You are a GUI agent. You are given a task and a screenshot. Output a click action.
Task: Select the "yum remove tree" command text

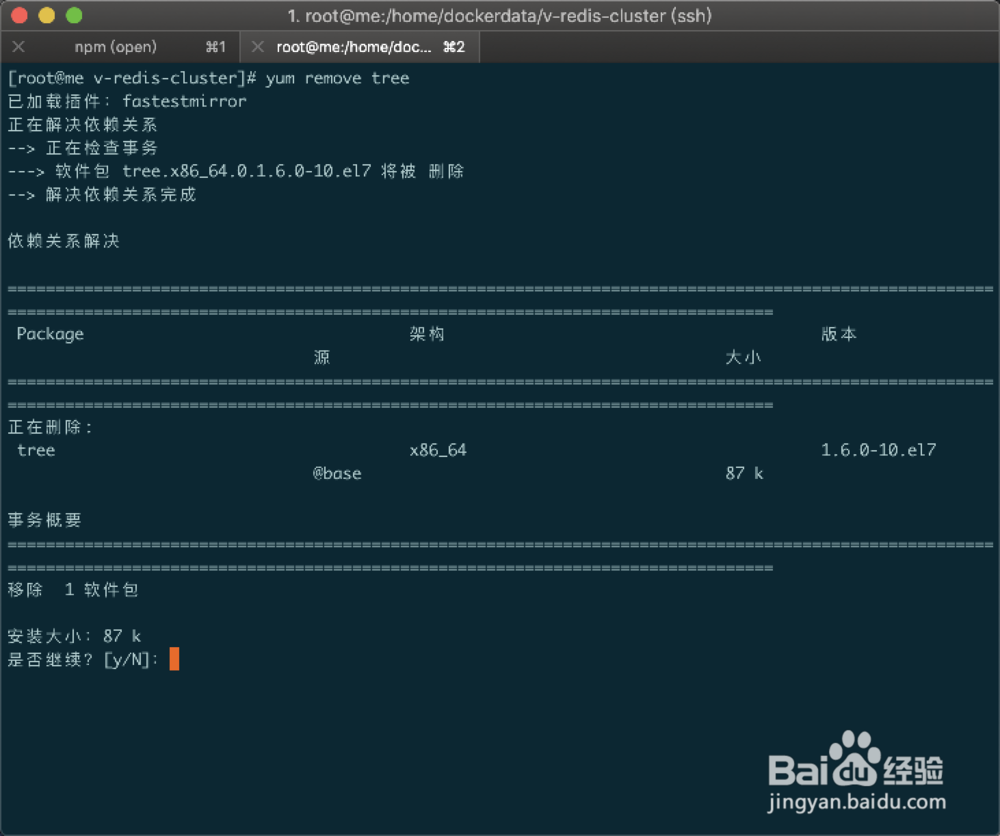coord(340,78)
